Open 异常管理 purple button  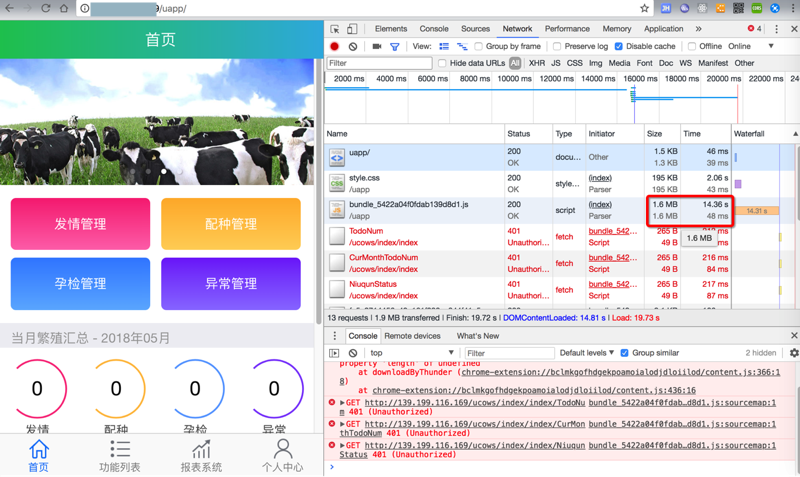(231, 284)
